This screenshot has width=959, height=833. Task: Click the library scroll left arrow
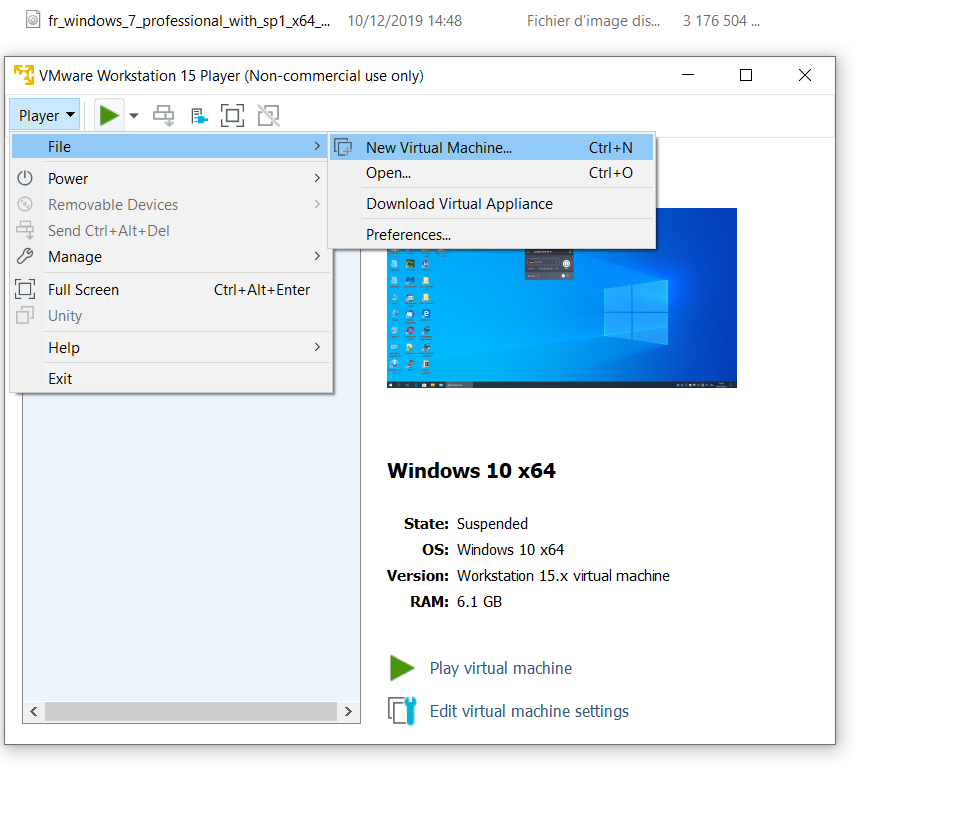coord(34,711)
